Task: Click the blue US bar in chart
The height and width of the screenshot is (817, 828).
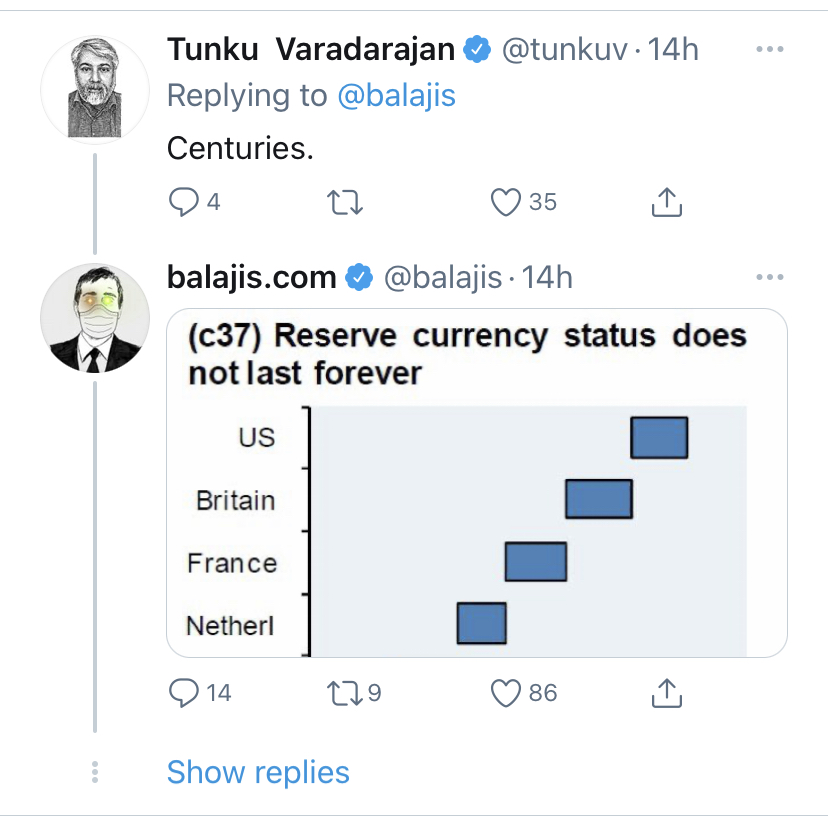Action: pyautogui.click(x=659, y=438)
